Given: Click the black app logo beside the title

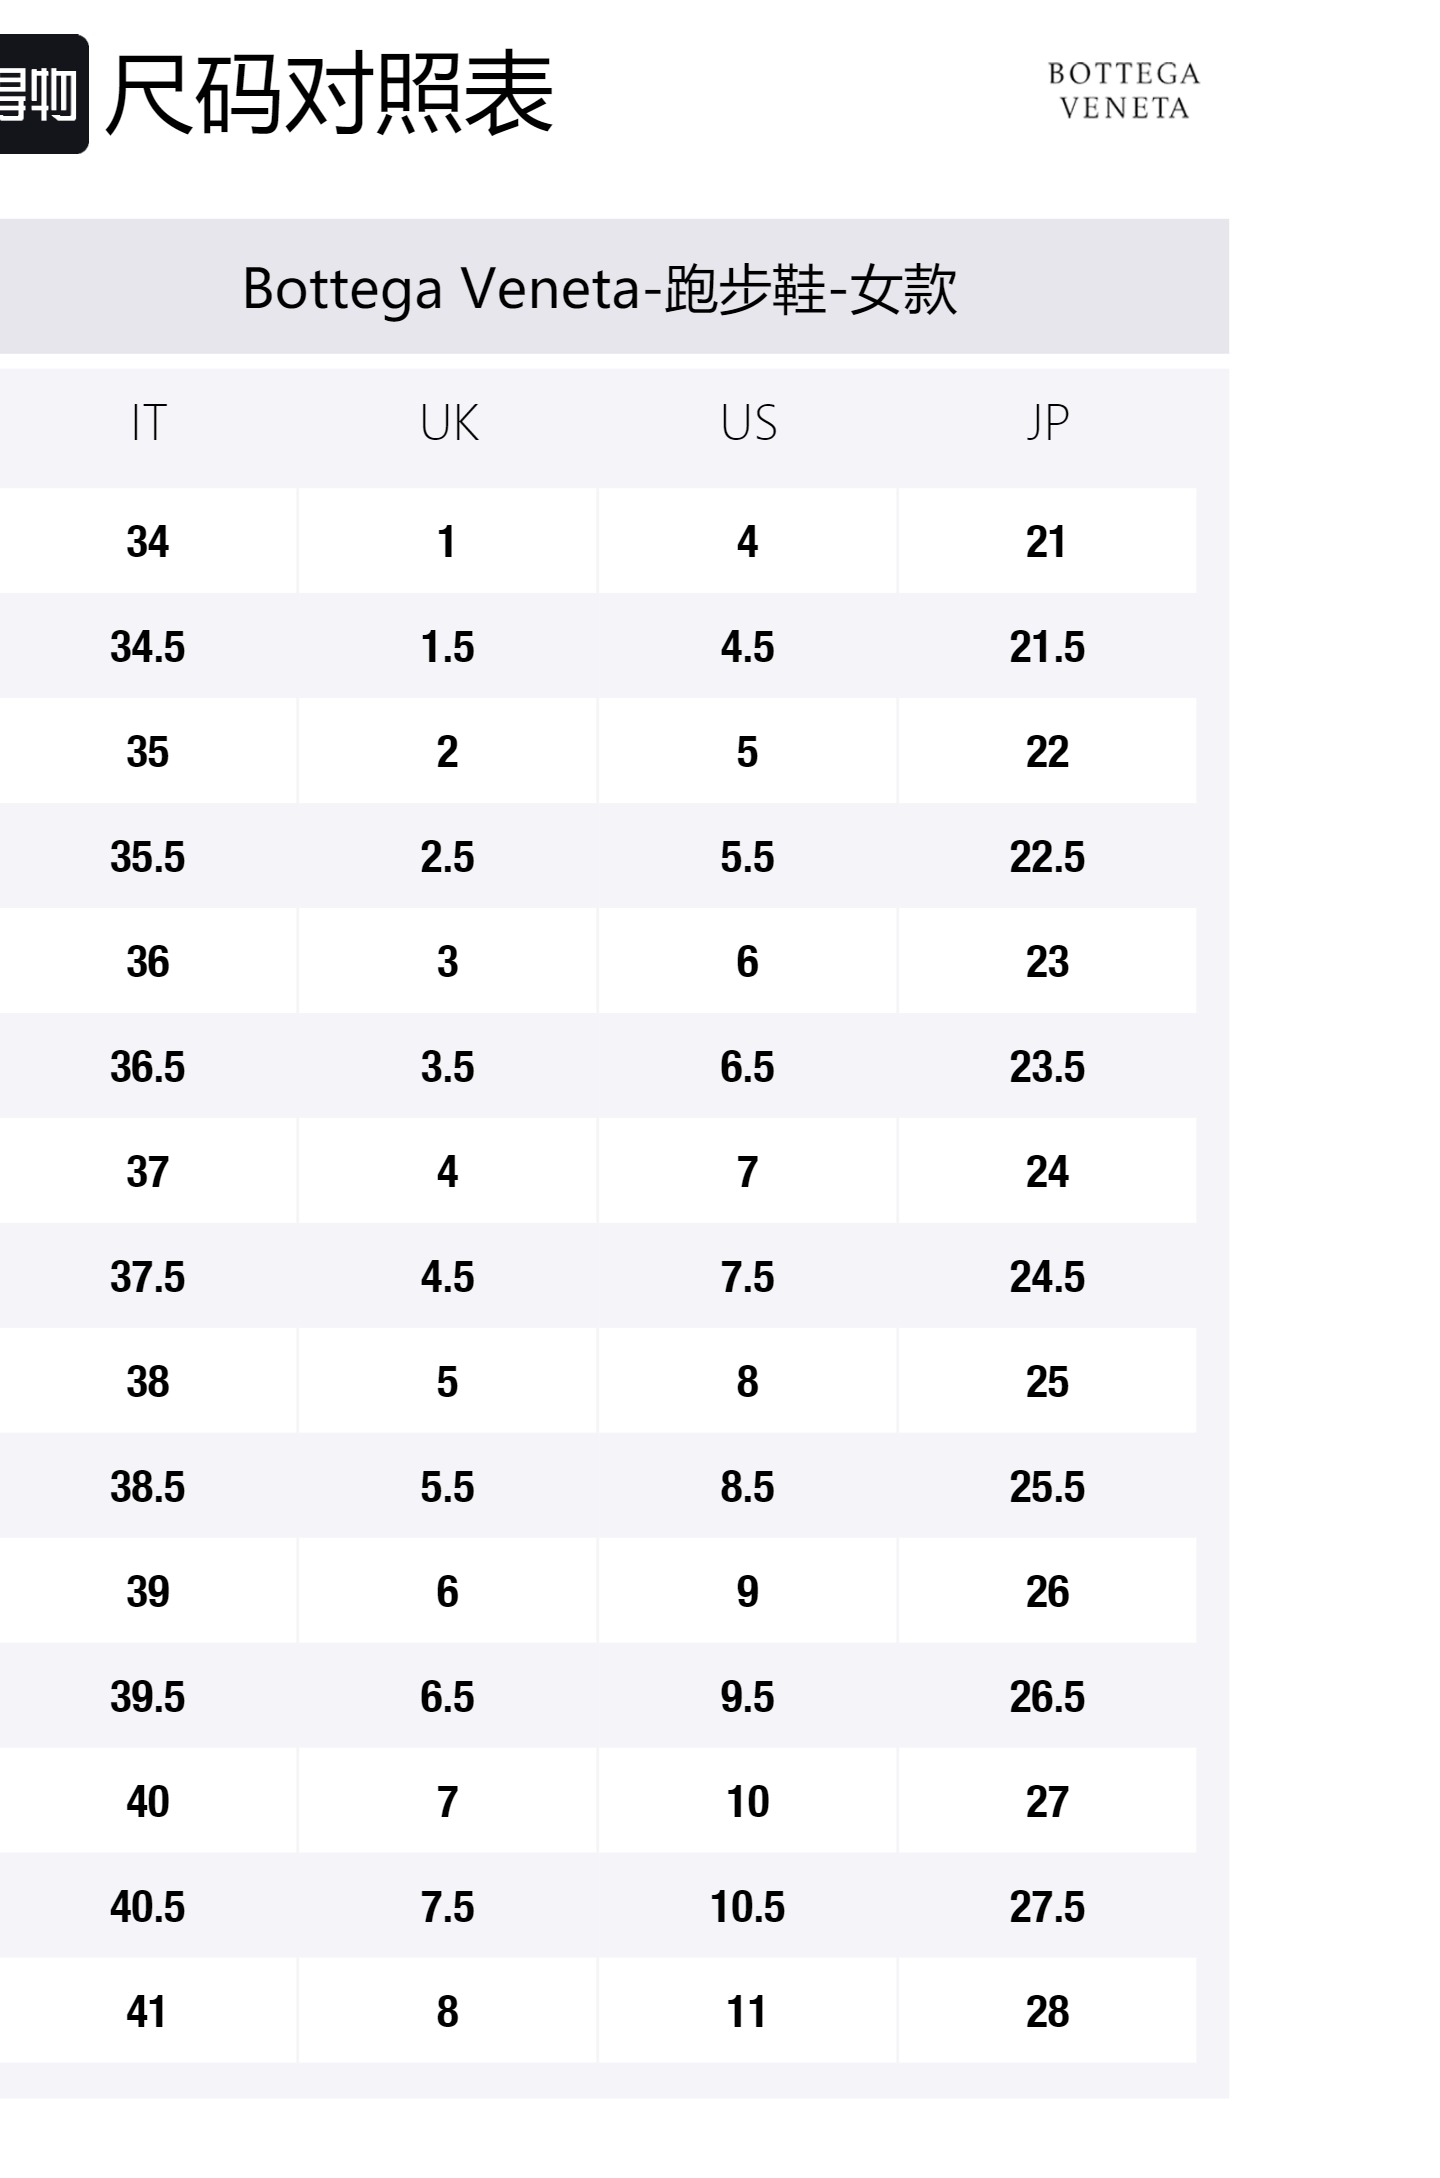Looking at the screenshot, I should point(40,95).
